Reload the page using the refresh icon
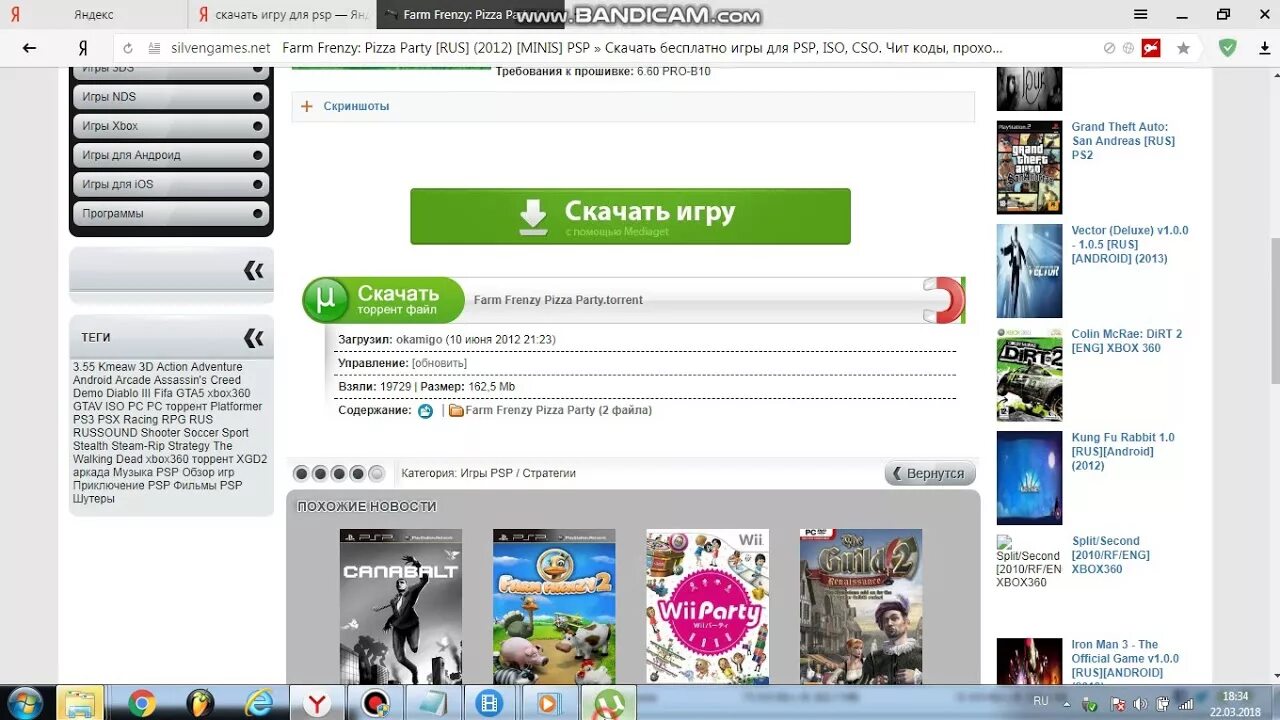Viewport: 1280px width, 720px height. click(128, 48)
